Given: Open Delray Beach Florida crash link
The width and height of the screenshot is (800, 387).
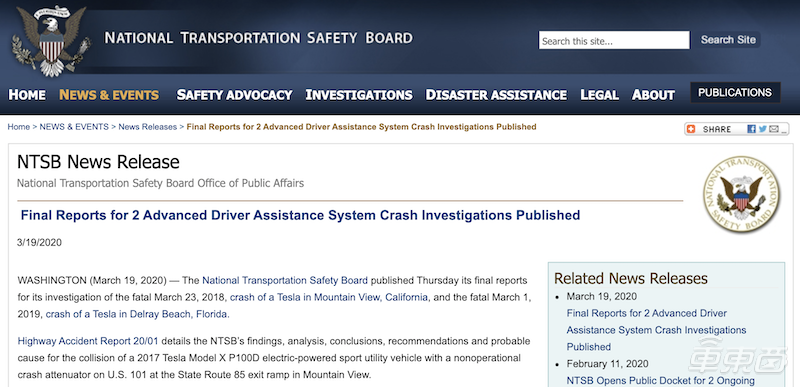Looking at the screenshot, I should 137,314.
